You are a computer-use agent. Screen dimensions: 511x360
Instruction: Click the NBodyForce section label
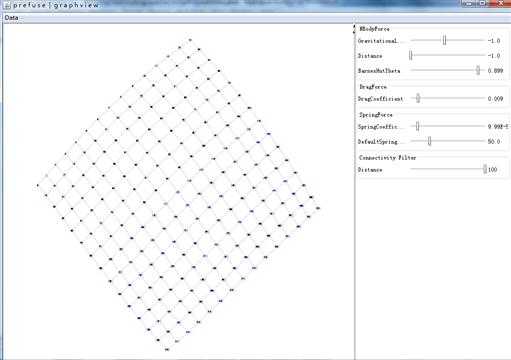tap(374, 29)
